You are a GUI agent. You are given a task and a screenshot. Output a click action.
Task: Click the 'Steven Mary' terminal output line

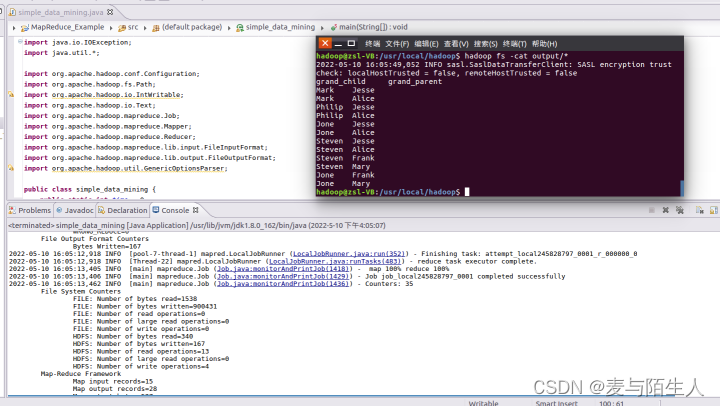pos(343,167)
